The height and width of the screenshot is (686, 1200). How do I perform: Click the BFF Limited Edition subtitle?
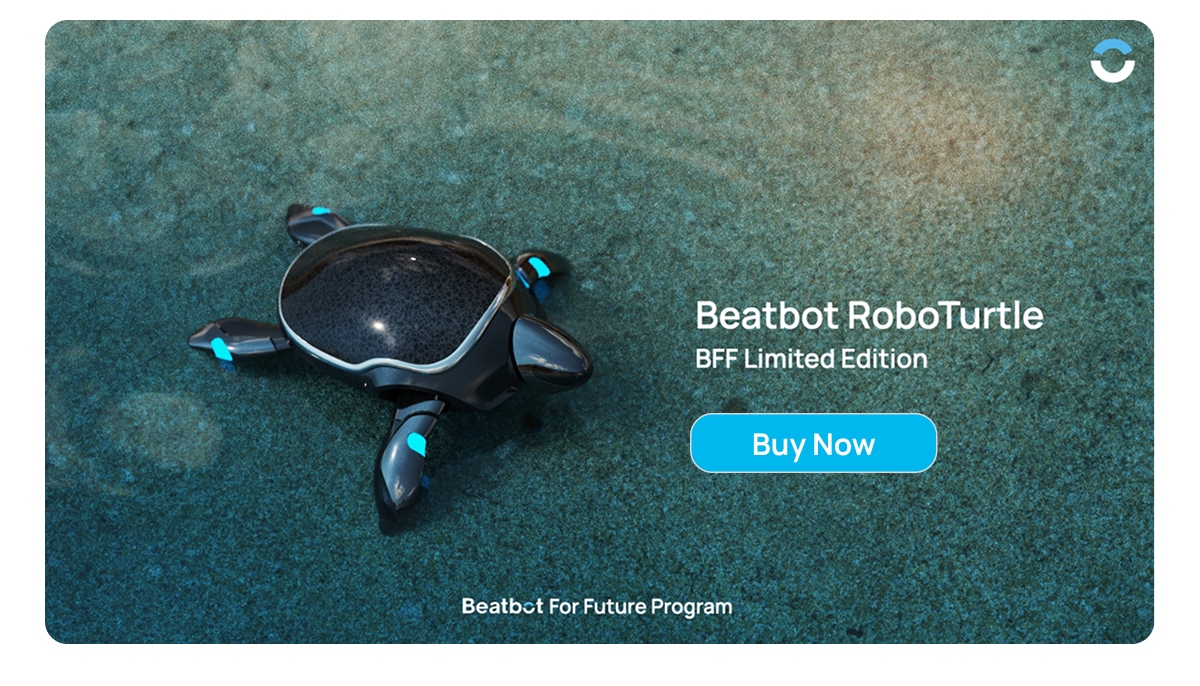[x=811, y=357]
